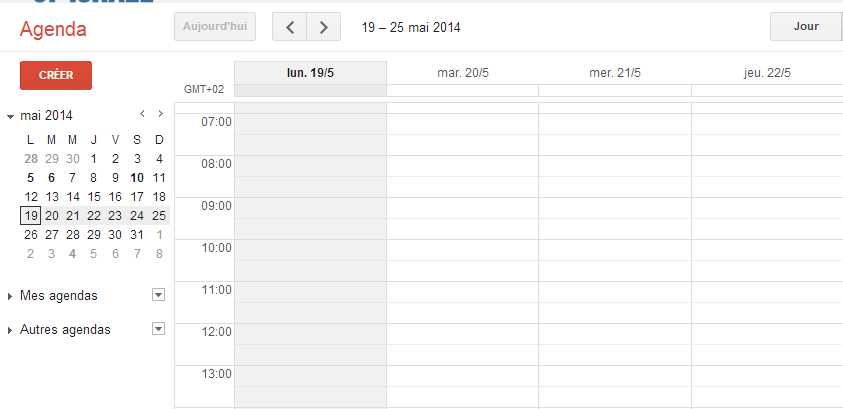Open the mar. 20/5 day header
Image resolution: width=843 pixels, height=409 pixels.
(x=463, y=73)
